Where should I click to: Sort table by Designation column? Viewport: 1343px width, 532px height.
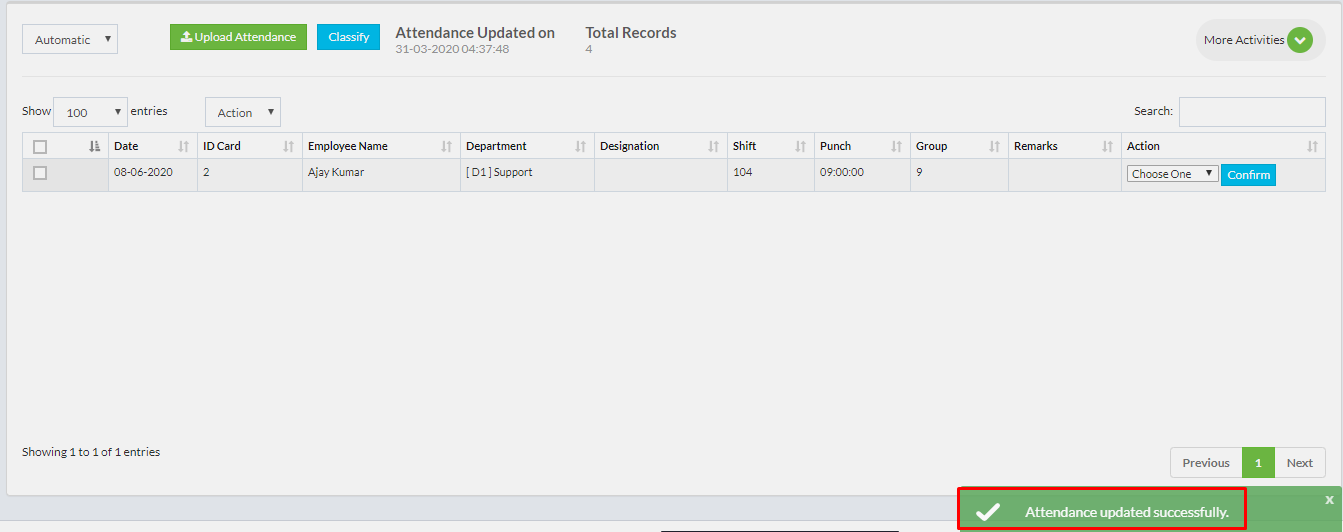click(x=660, y=146)
